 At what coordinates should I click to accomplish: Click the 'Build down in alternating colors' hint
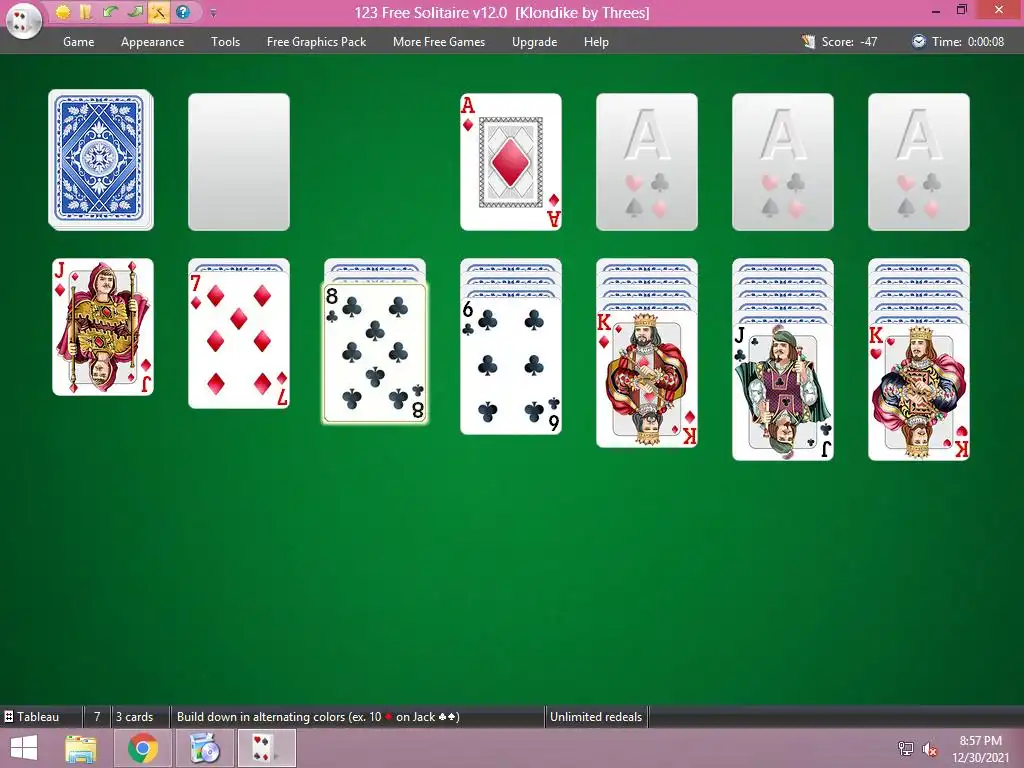point(318,716)
